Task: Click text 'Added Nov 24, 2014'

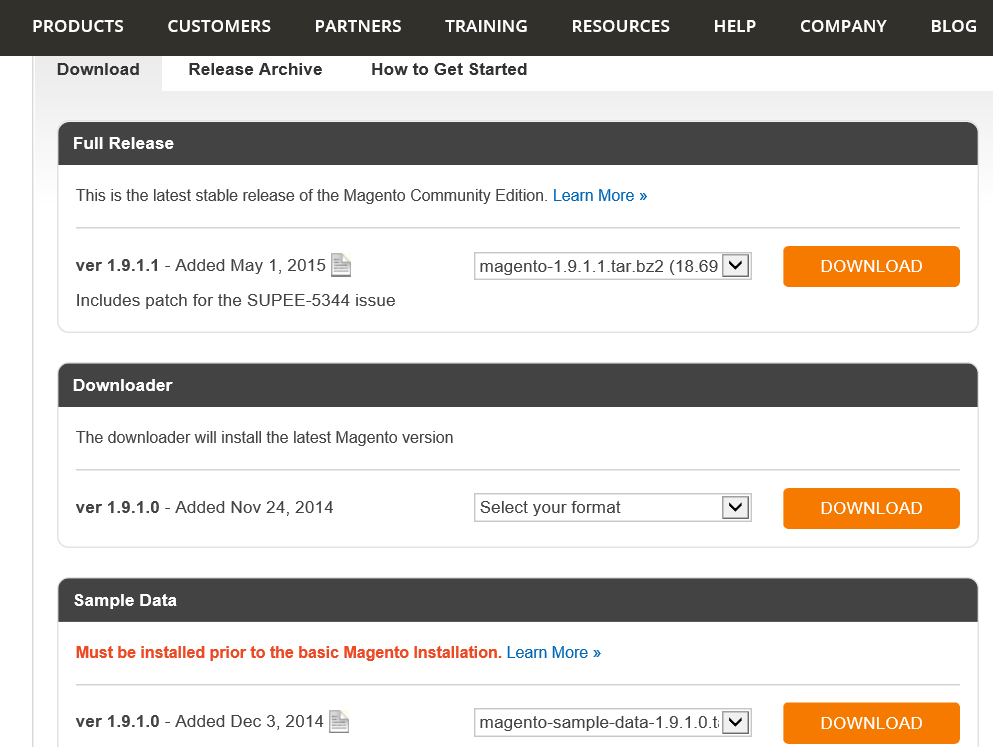Action: point(254,507)
